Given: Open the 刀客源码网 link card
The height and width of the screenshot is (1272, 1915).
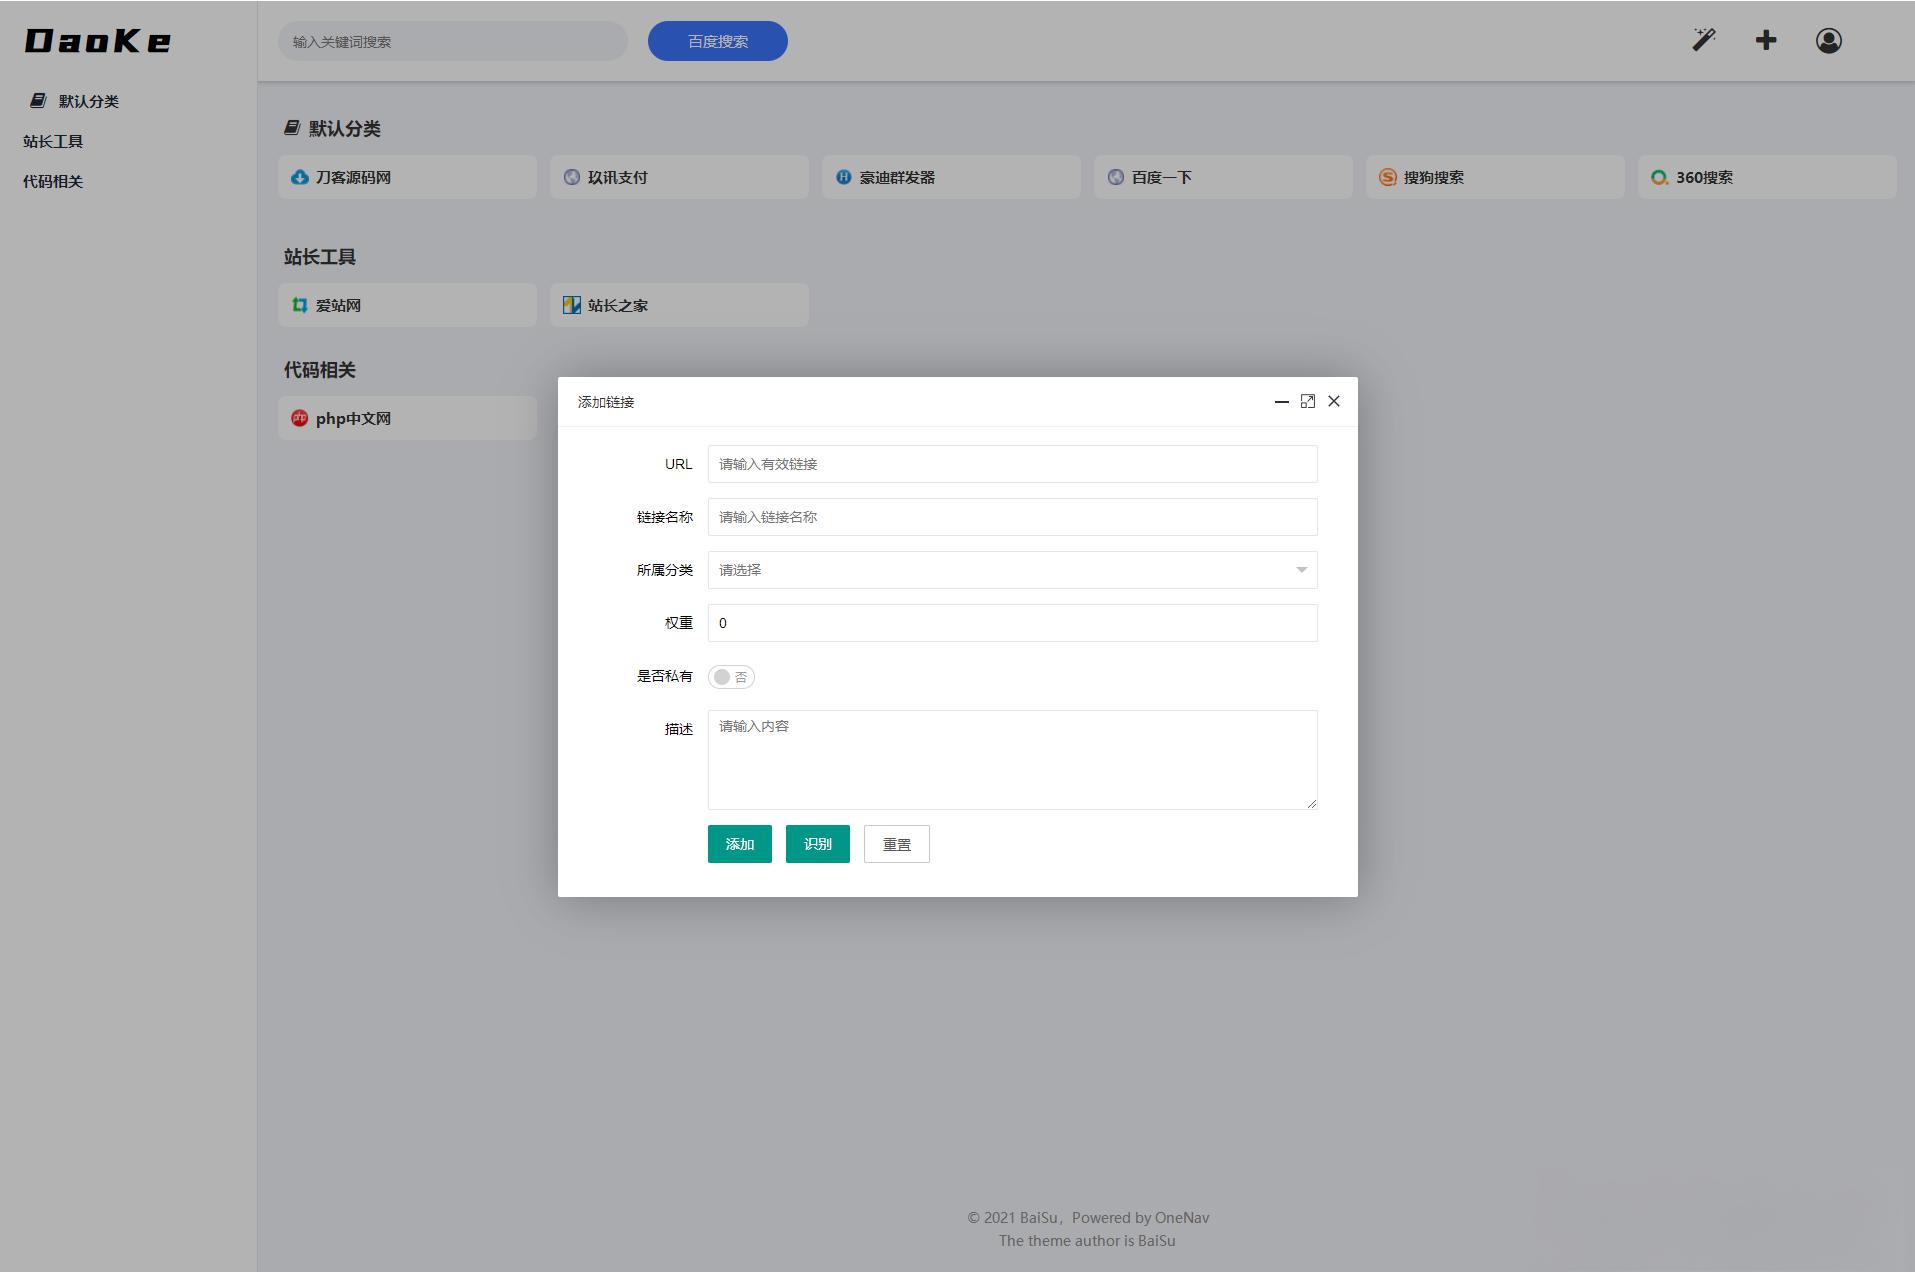Looking at the screenshot, I should [x=407, y=177].
